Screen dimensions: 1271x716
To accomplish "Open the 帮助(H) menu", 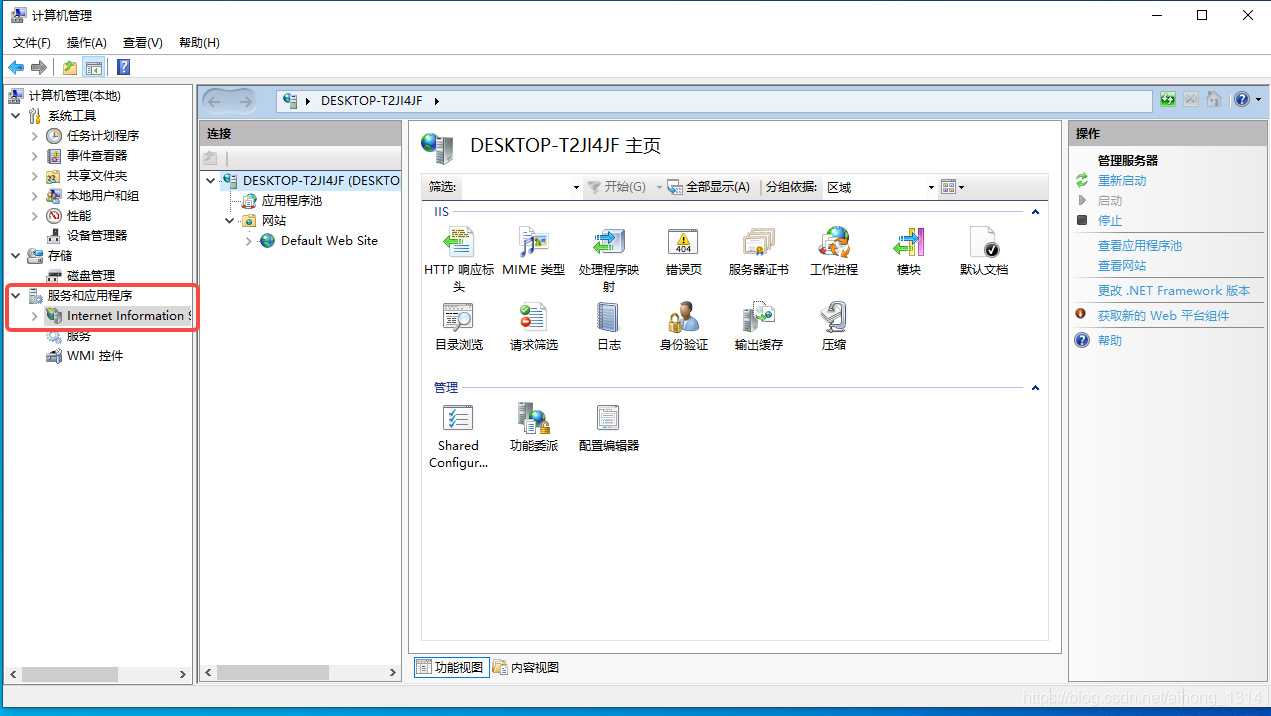I will pos(199,43).
